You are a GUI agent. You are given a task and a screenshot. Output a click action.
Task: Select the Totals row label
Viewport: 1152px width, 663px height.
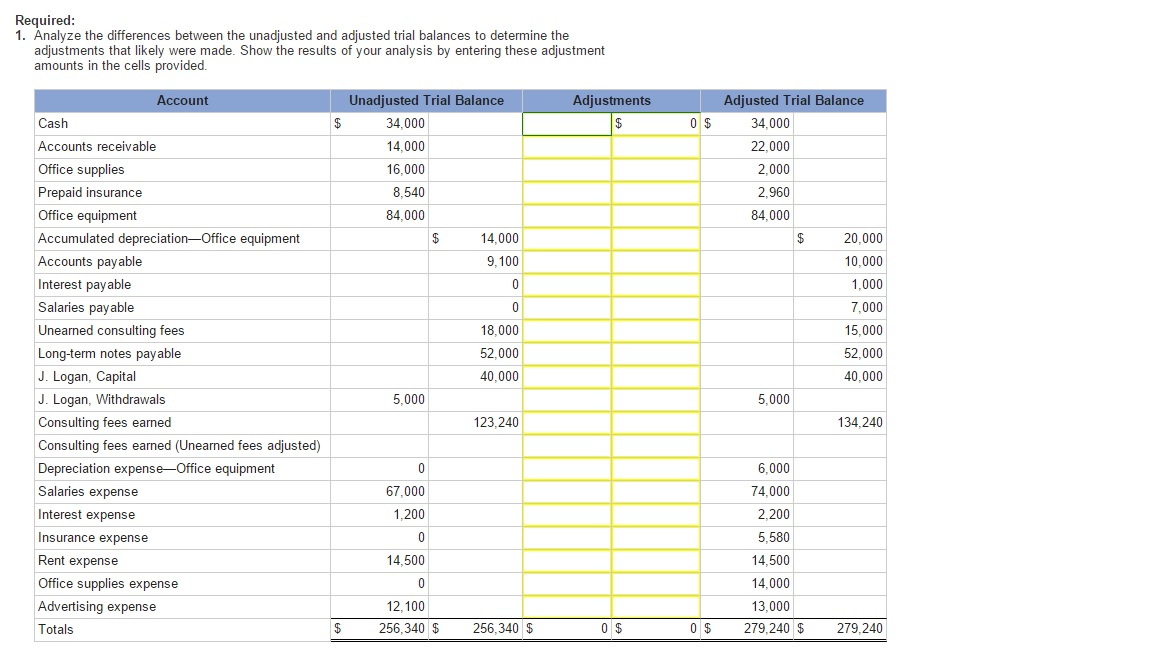[x=50, y=629]
